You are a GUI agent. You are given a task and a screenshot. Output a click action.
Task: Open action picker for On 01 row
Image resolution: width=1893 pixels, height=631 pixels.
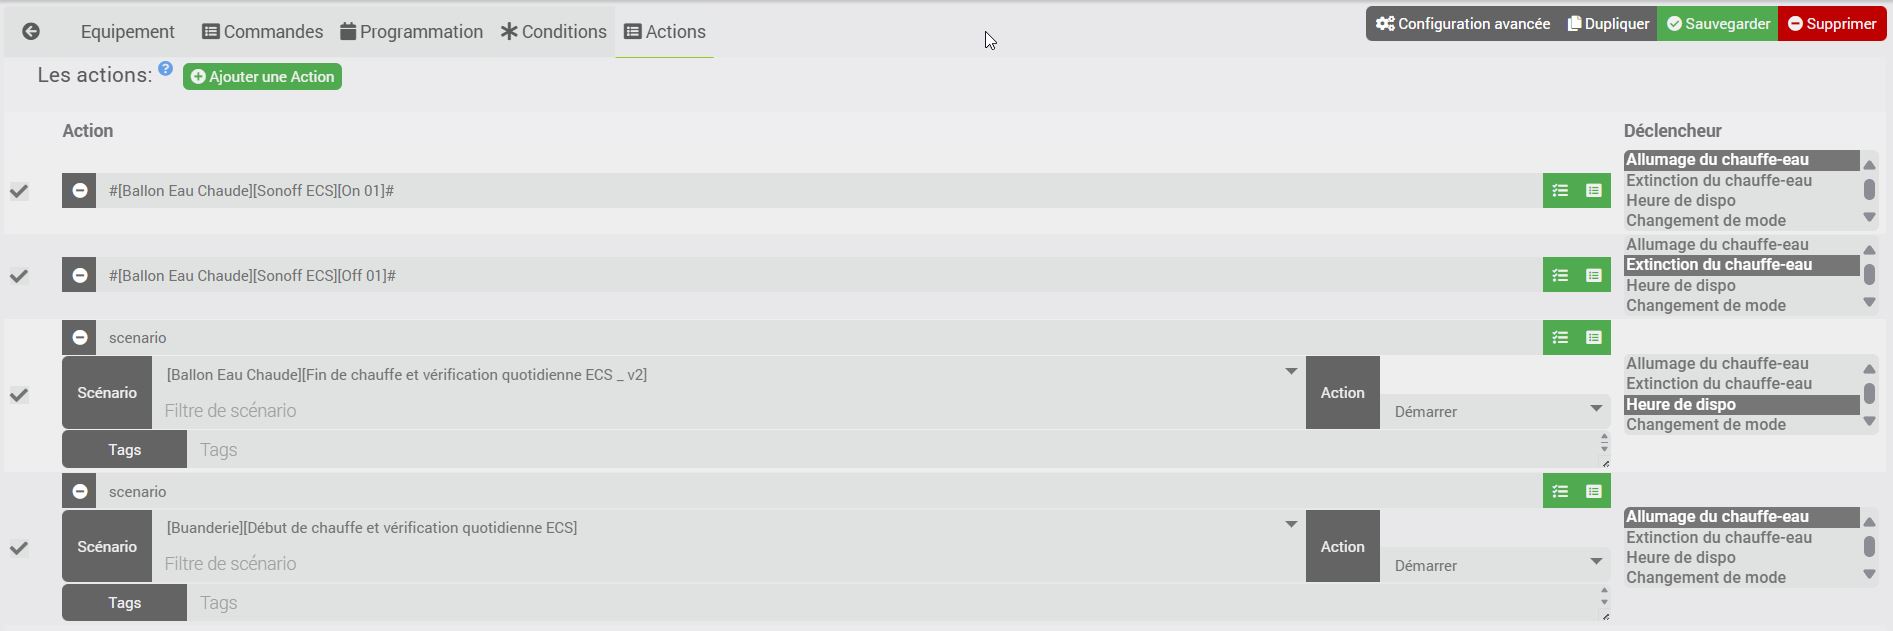(1560, 191)
